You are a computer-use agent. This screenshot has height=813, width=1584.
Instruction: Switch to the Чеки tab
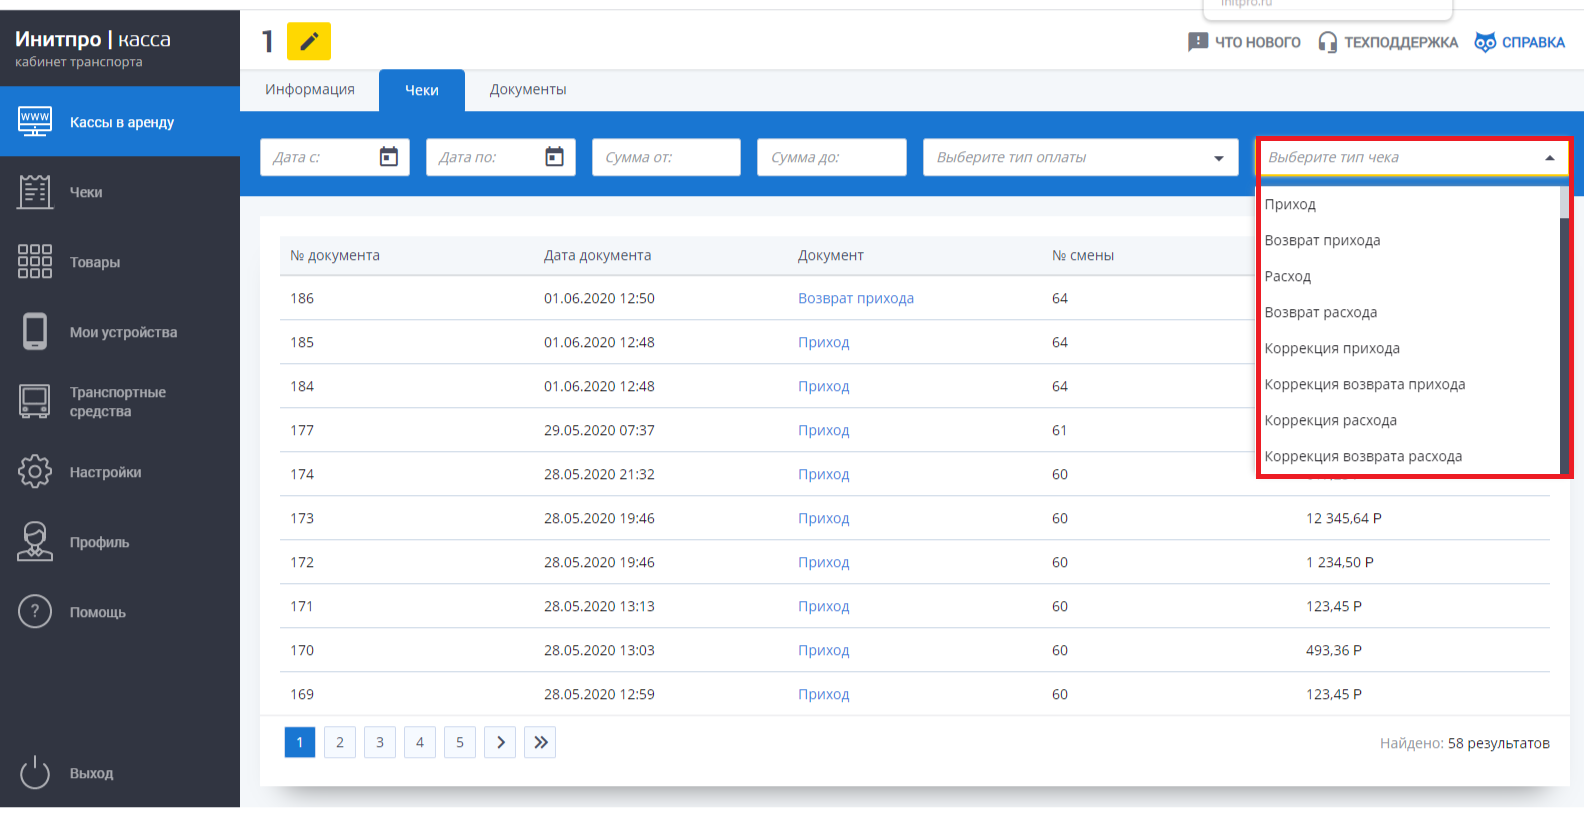[421, 90]
